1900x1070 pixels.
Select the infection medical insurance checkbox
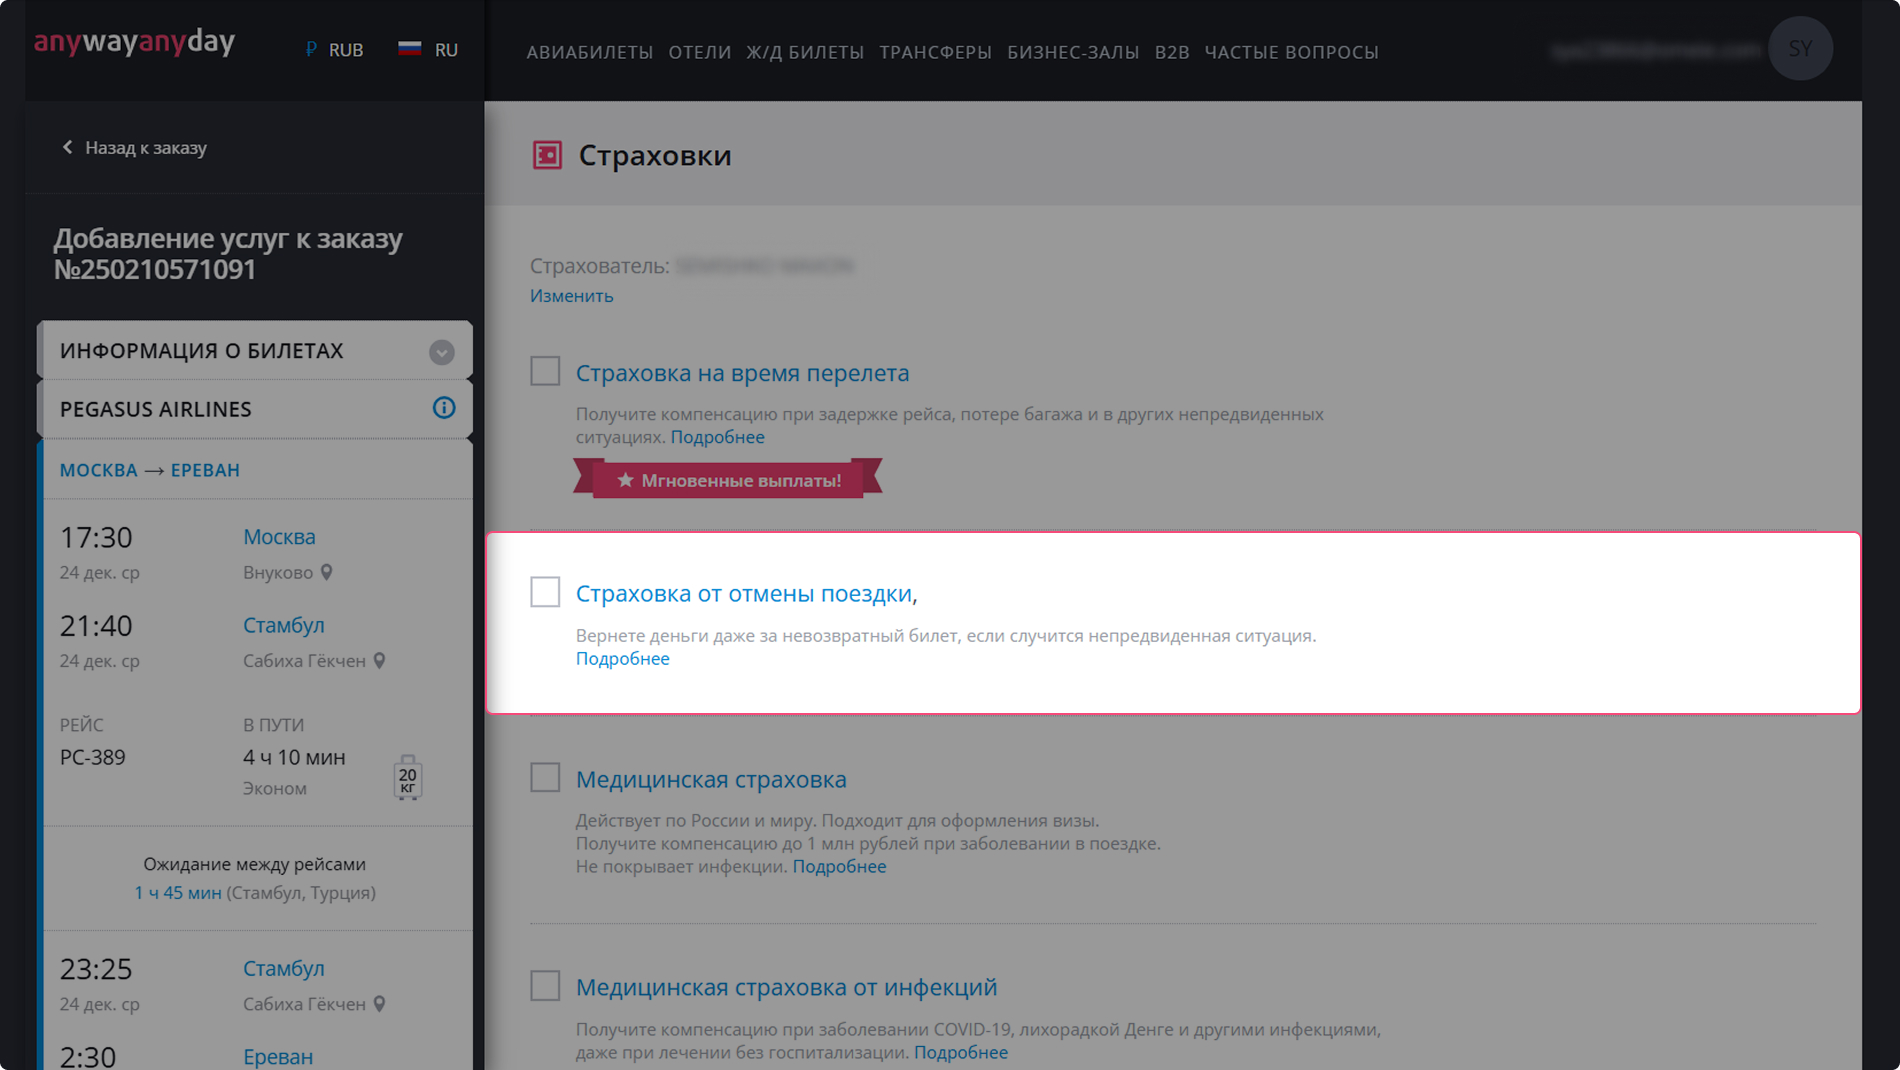click(545, 985)
